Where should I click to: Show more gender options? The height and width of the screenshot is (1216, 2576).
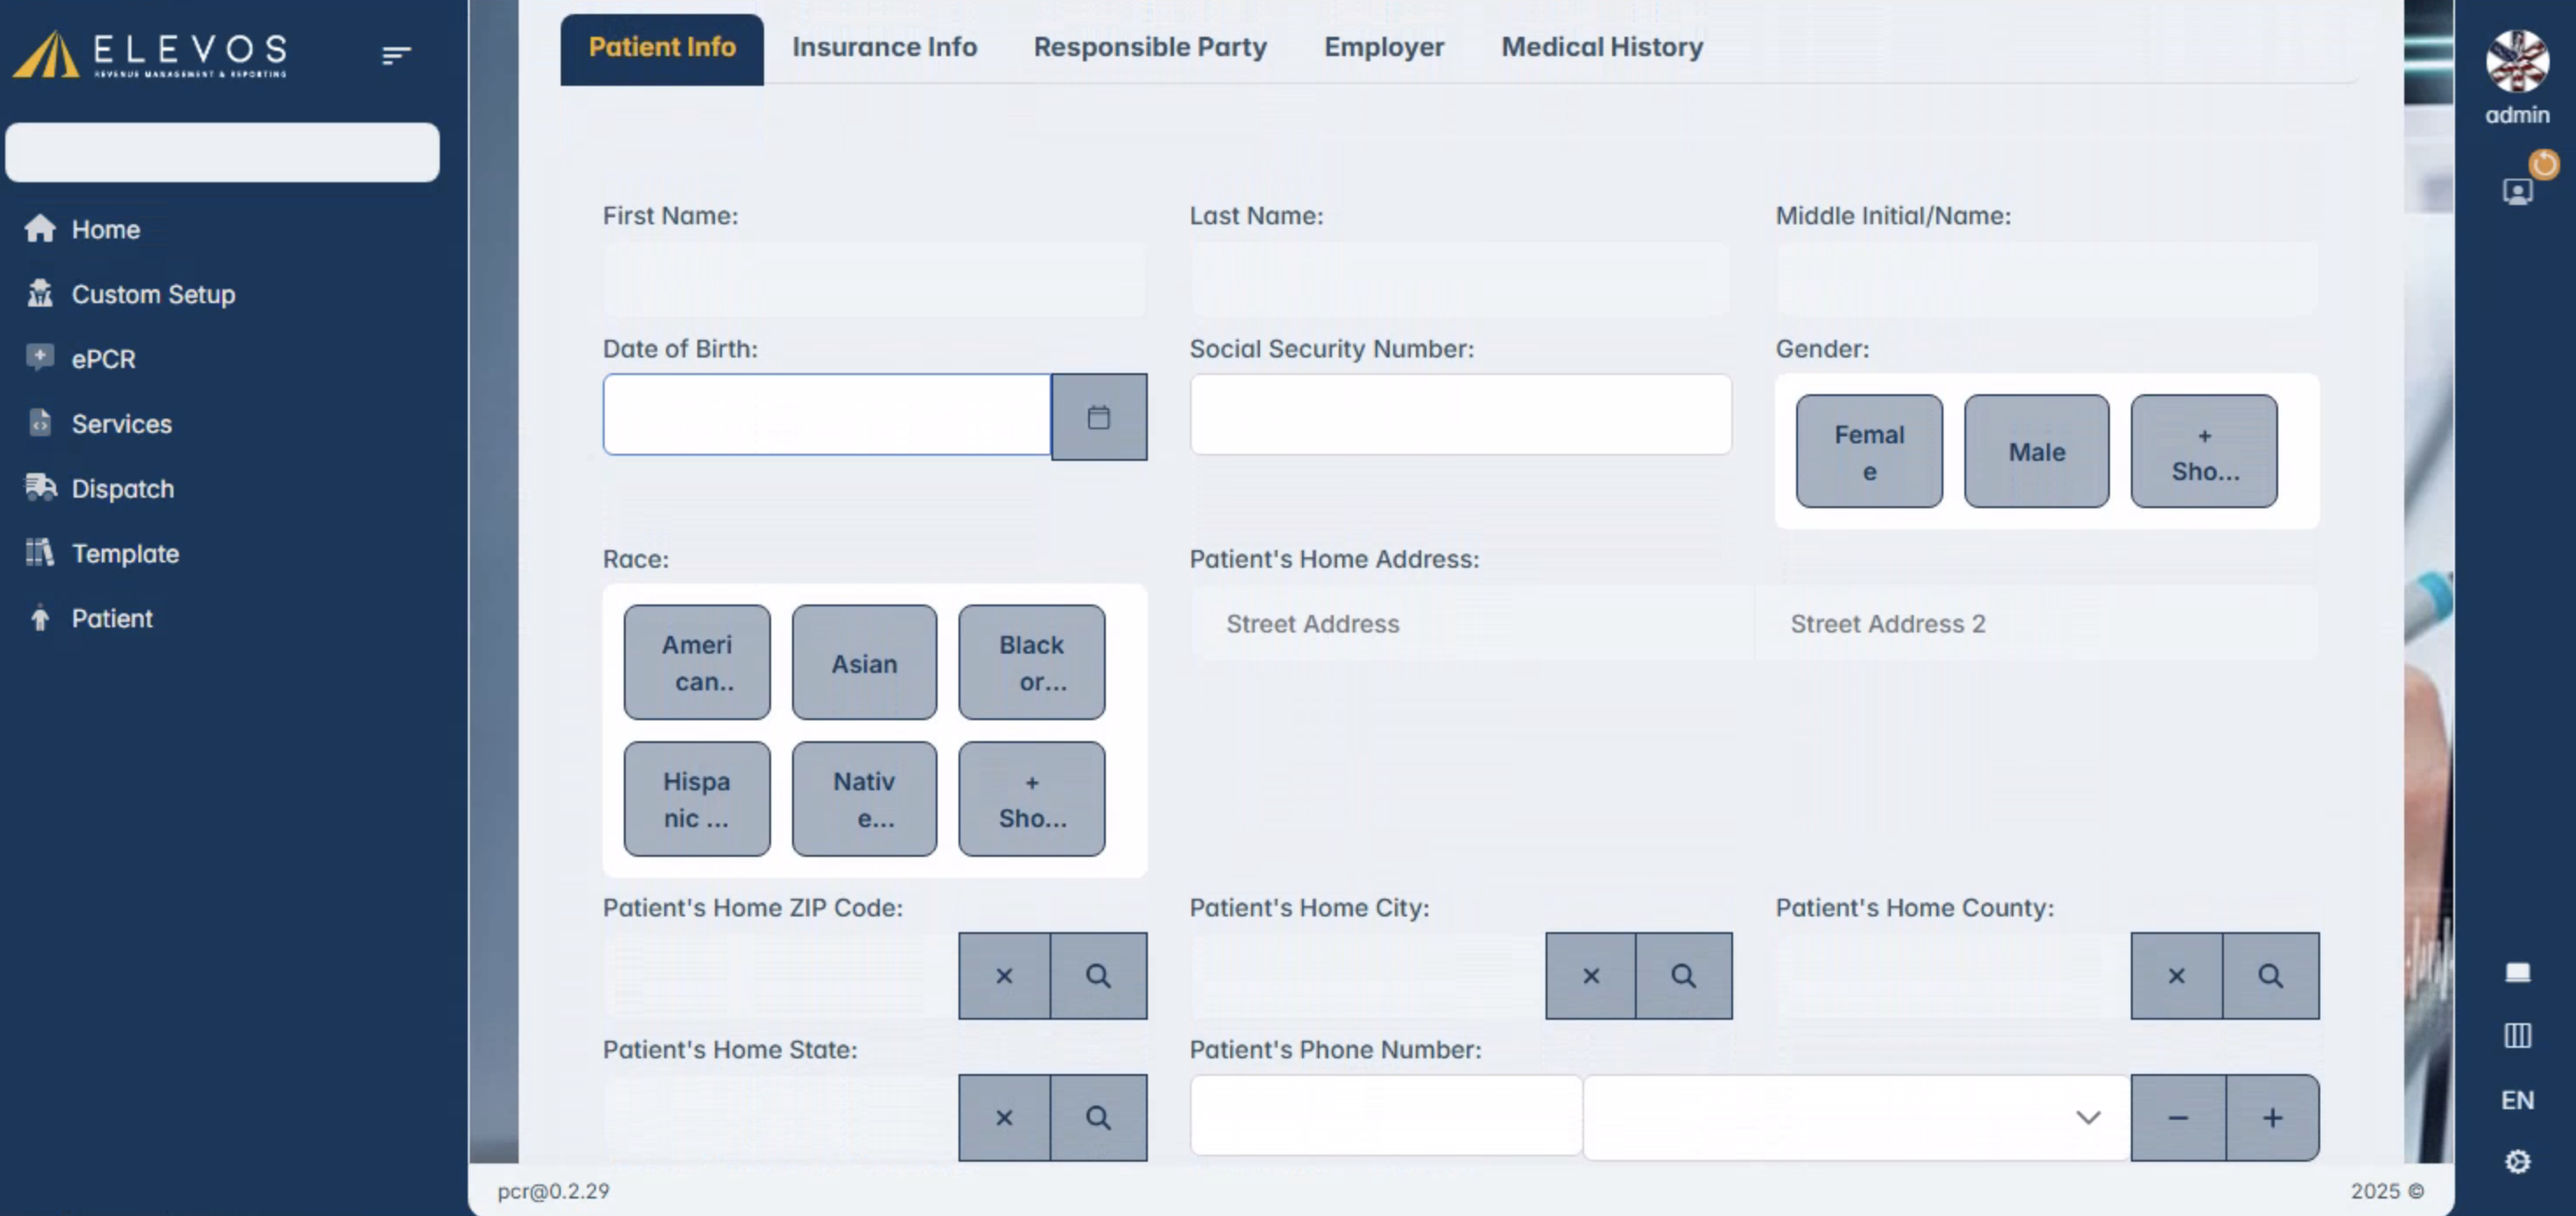2204,451
